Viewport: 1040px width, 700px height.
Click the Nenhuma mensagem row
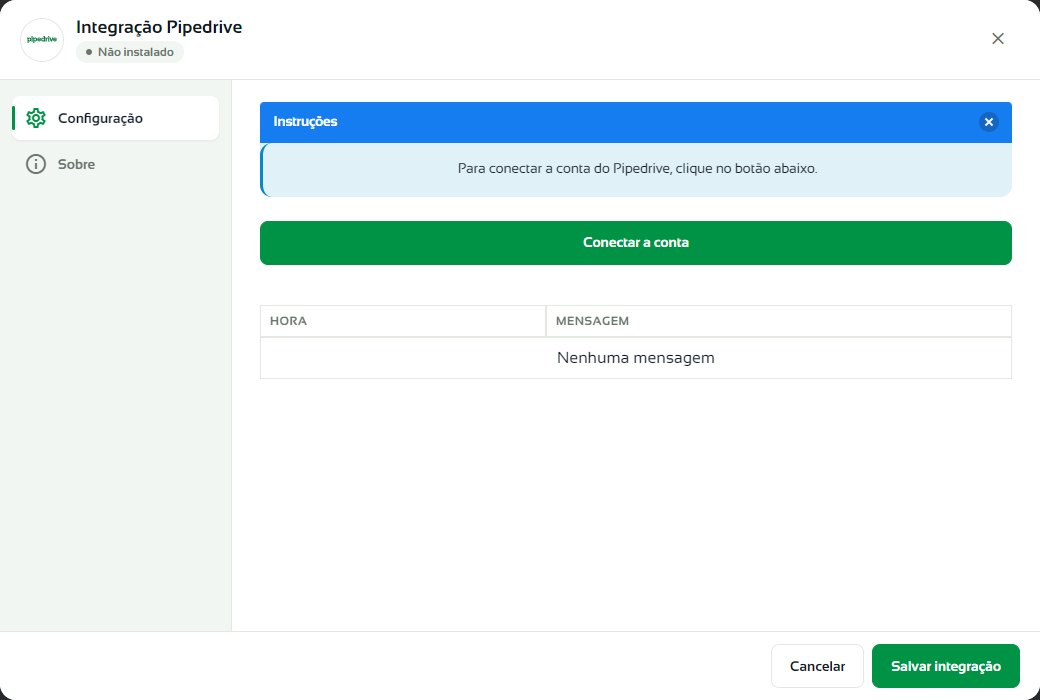coord(635,358)
